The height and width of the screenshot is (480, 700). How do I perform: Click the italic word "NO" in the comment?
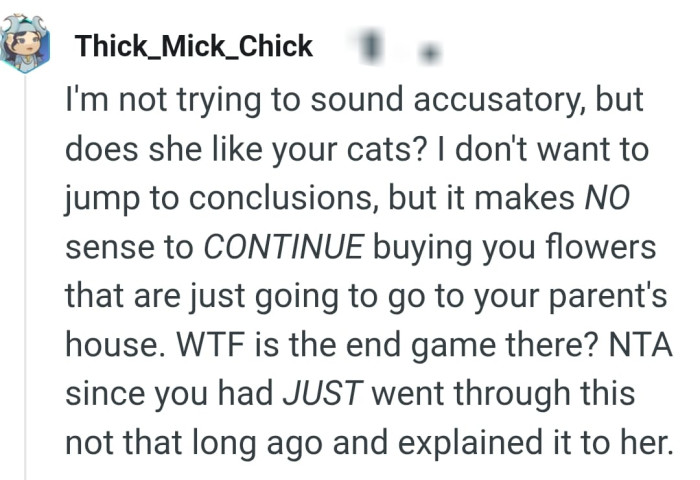click(607, 200)
